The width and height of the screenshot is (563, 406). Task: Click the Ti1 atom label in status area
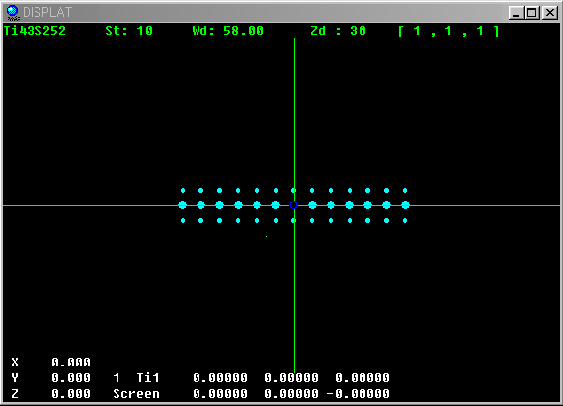coord(148,378)
